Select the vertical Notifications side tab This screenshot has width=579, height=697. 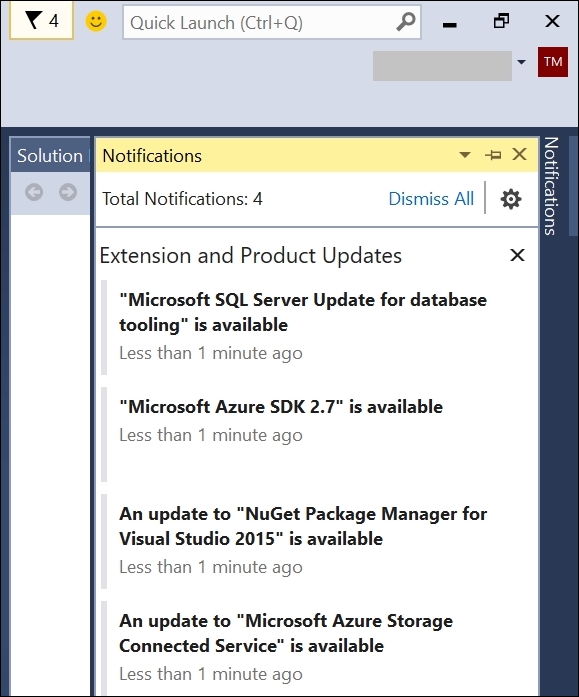[551, 186]
